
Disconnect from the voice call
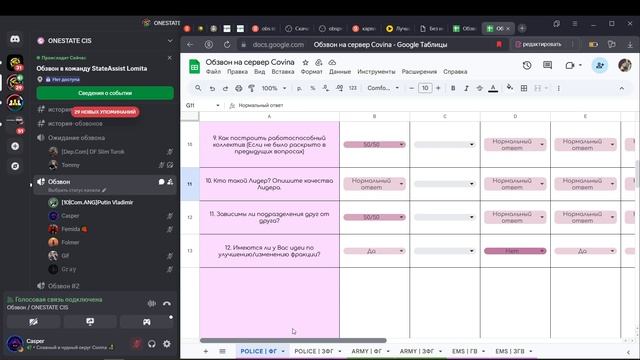click(x=167, y=303)
